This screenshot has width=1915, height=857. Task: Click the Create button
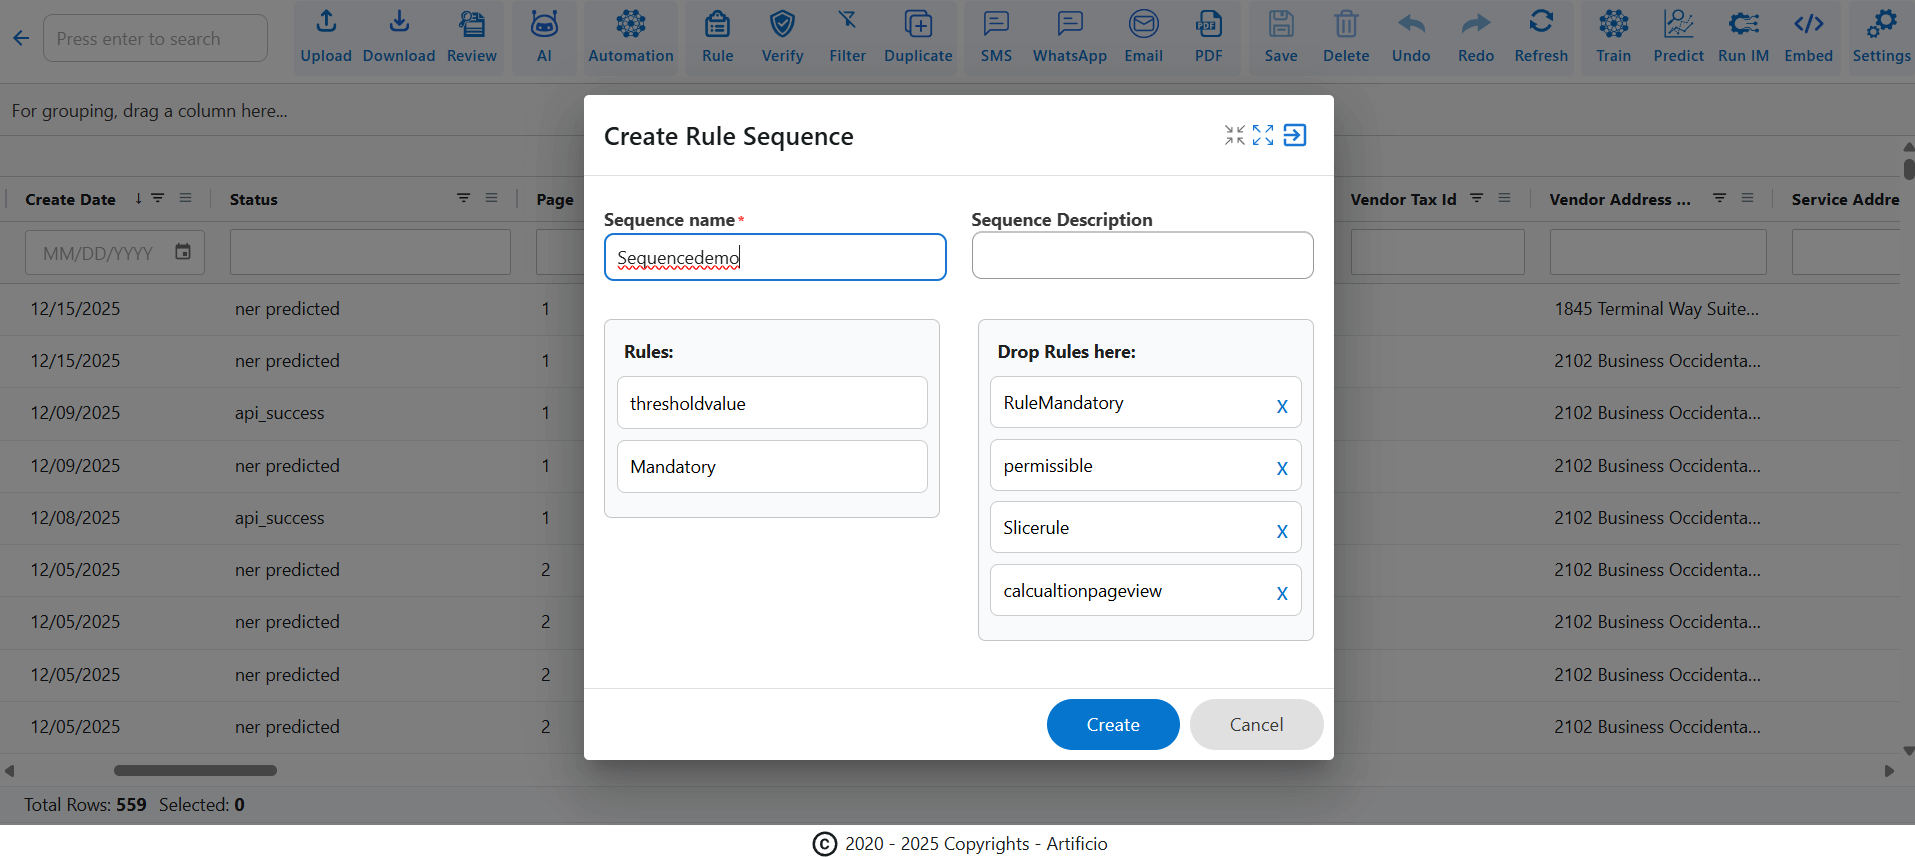point(1113,724)
